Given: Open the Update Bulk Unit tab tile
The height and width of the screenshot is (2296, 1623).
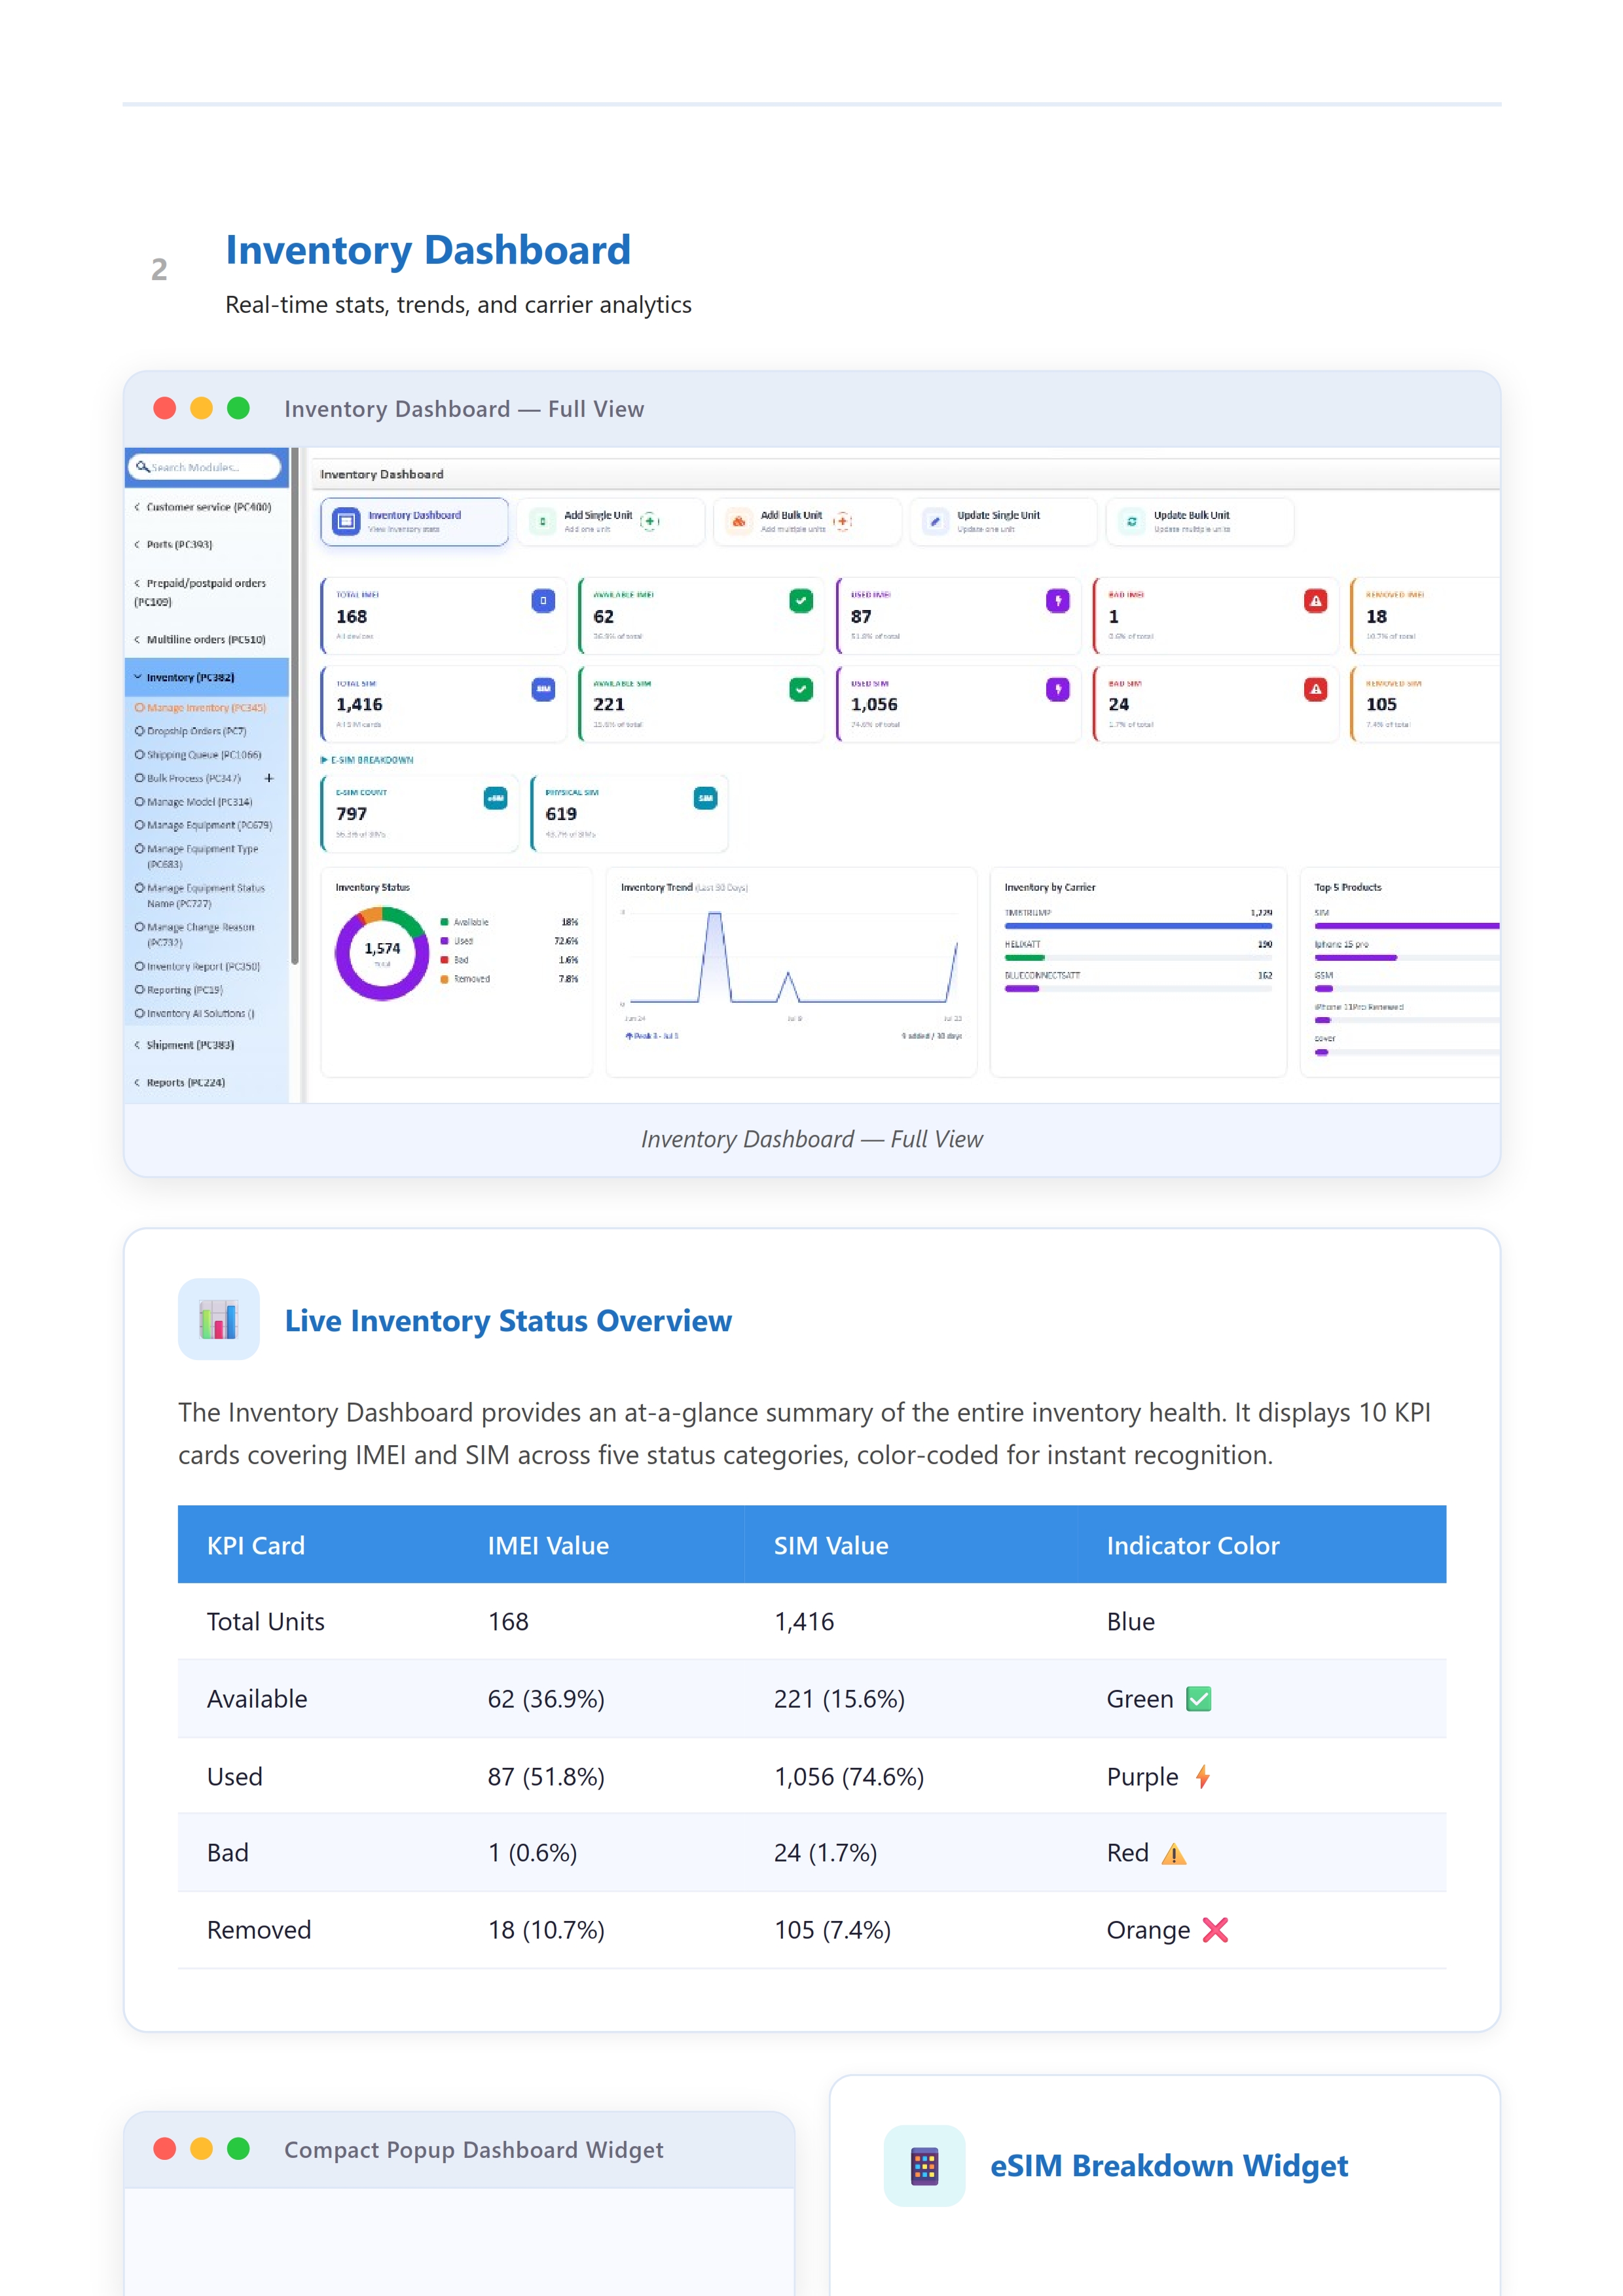Looking at the screenshot, I should pyautogui.click(x=1201, y=521).
